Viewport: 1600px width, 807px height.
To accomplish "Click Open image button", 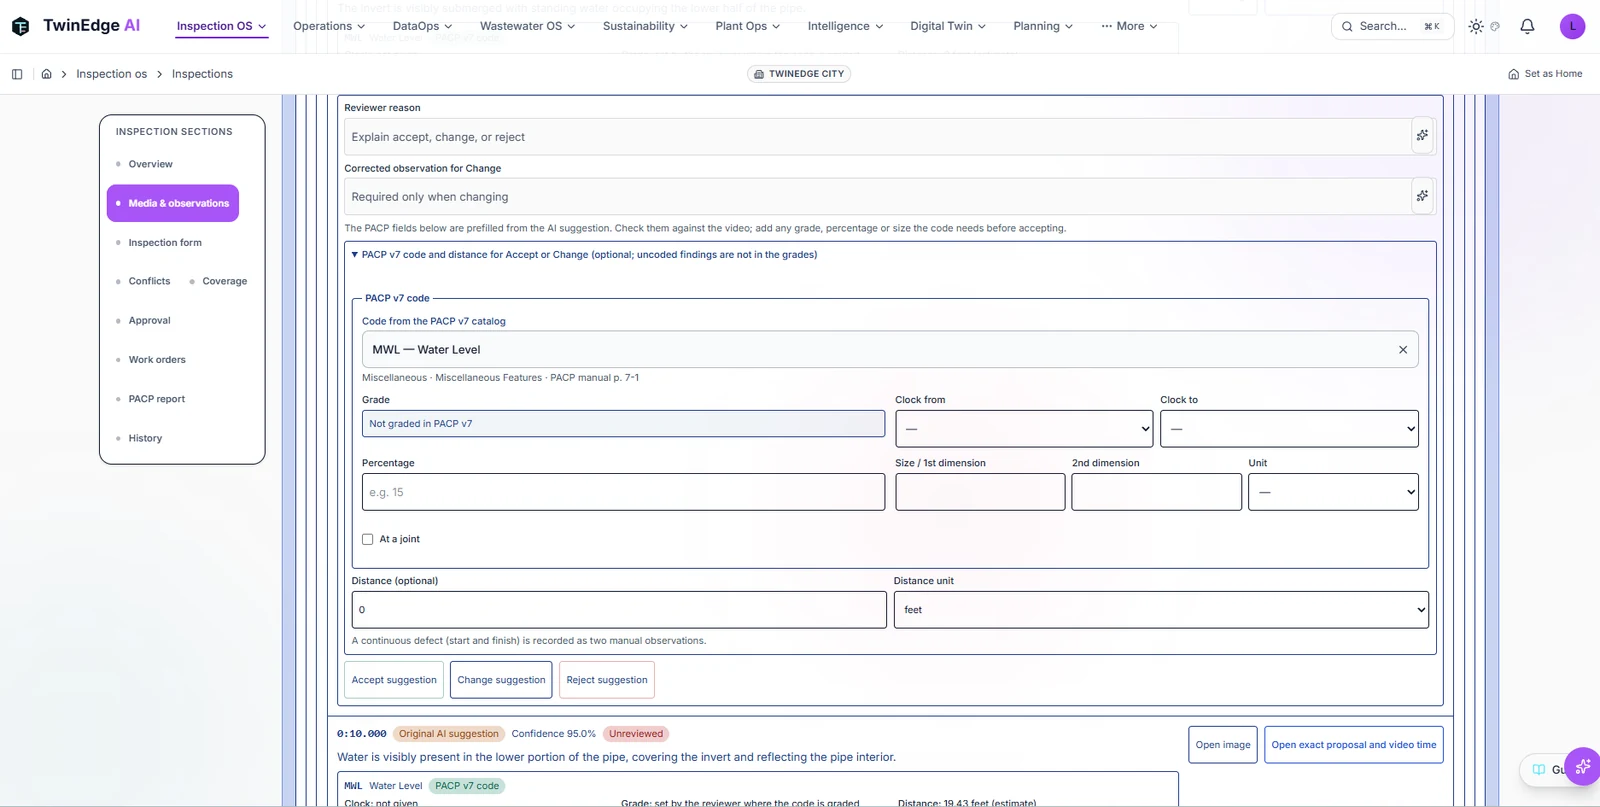I will [x=1223, y=745].
